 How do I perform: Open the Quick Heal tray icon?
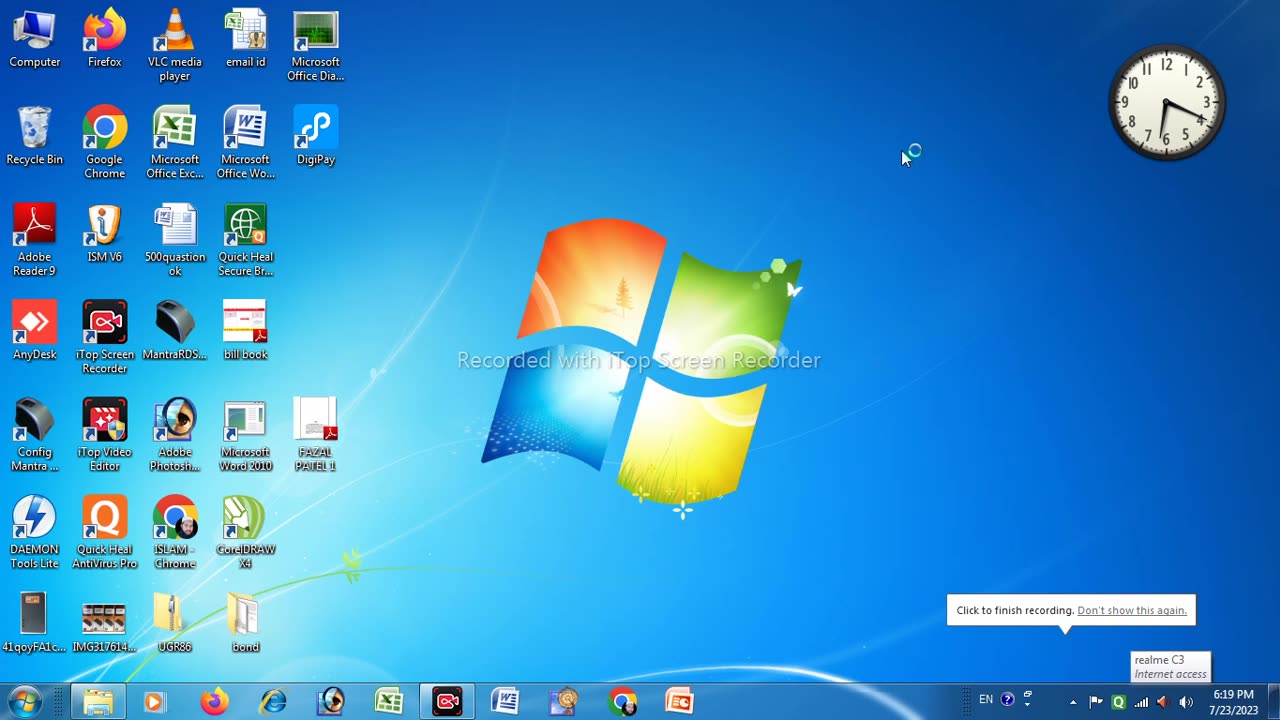pos(1118,702)
